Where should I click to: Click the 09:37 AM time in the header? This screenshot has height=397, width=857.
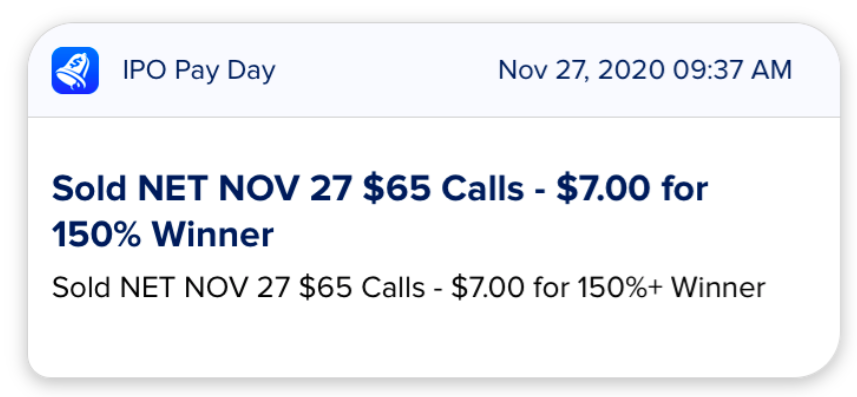[x=732, y=71]
